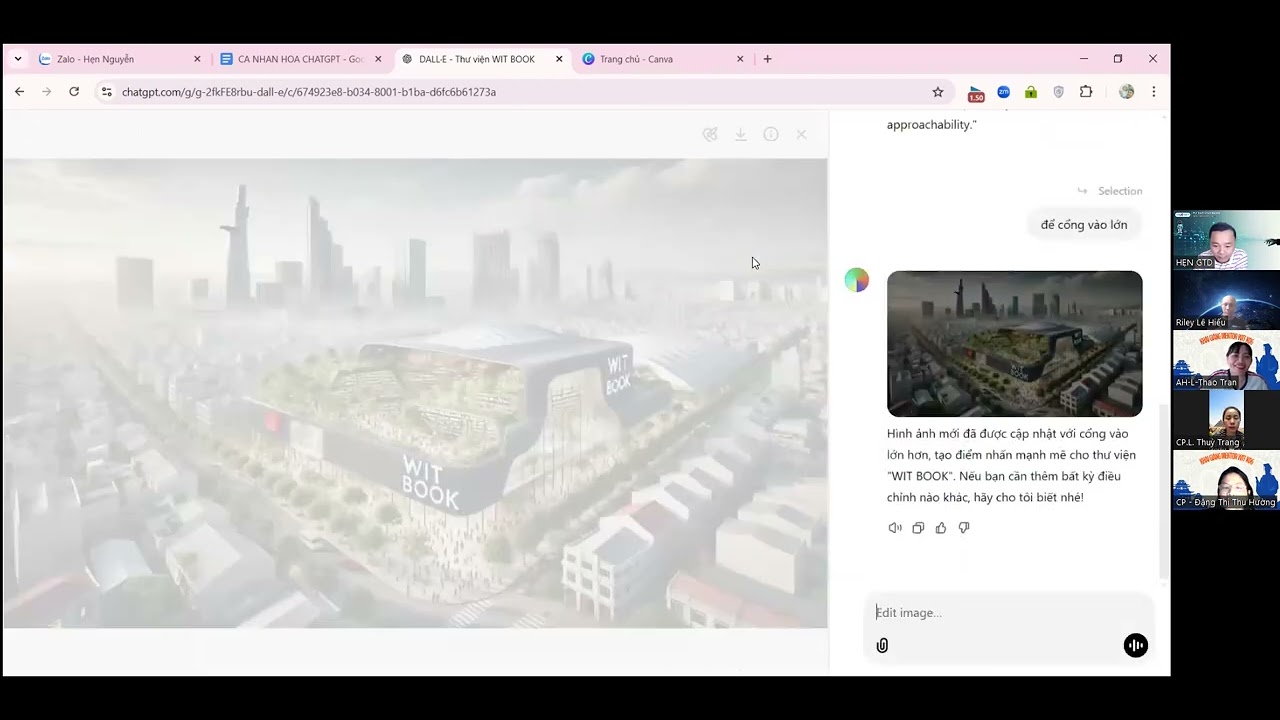1280x720 pixels.
Task: Click the large WIT BOOK building image
Action: pos(415,393)
